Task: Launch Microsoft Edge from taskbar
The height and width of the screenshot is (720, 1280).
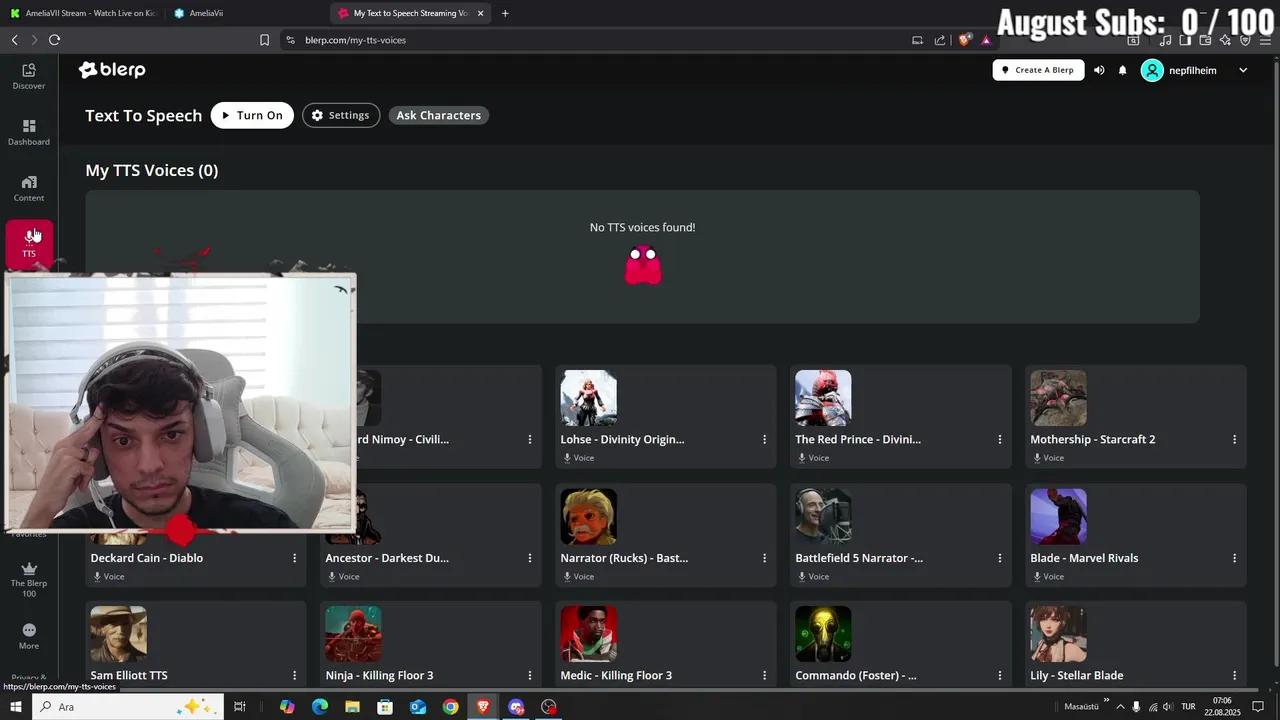Action: pyautogui.click(x=320, y=707)
